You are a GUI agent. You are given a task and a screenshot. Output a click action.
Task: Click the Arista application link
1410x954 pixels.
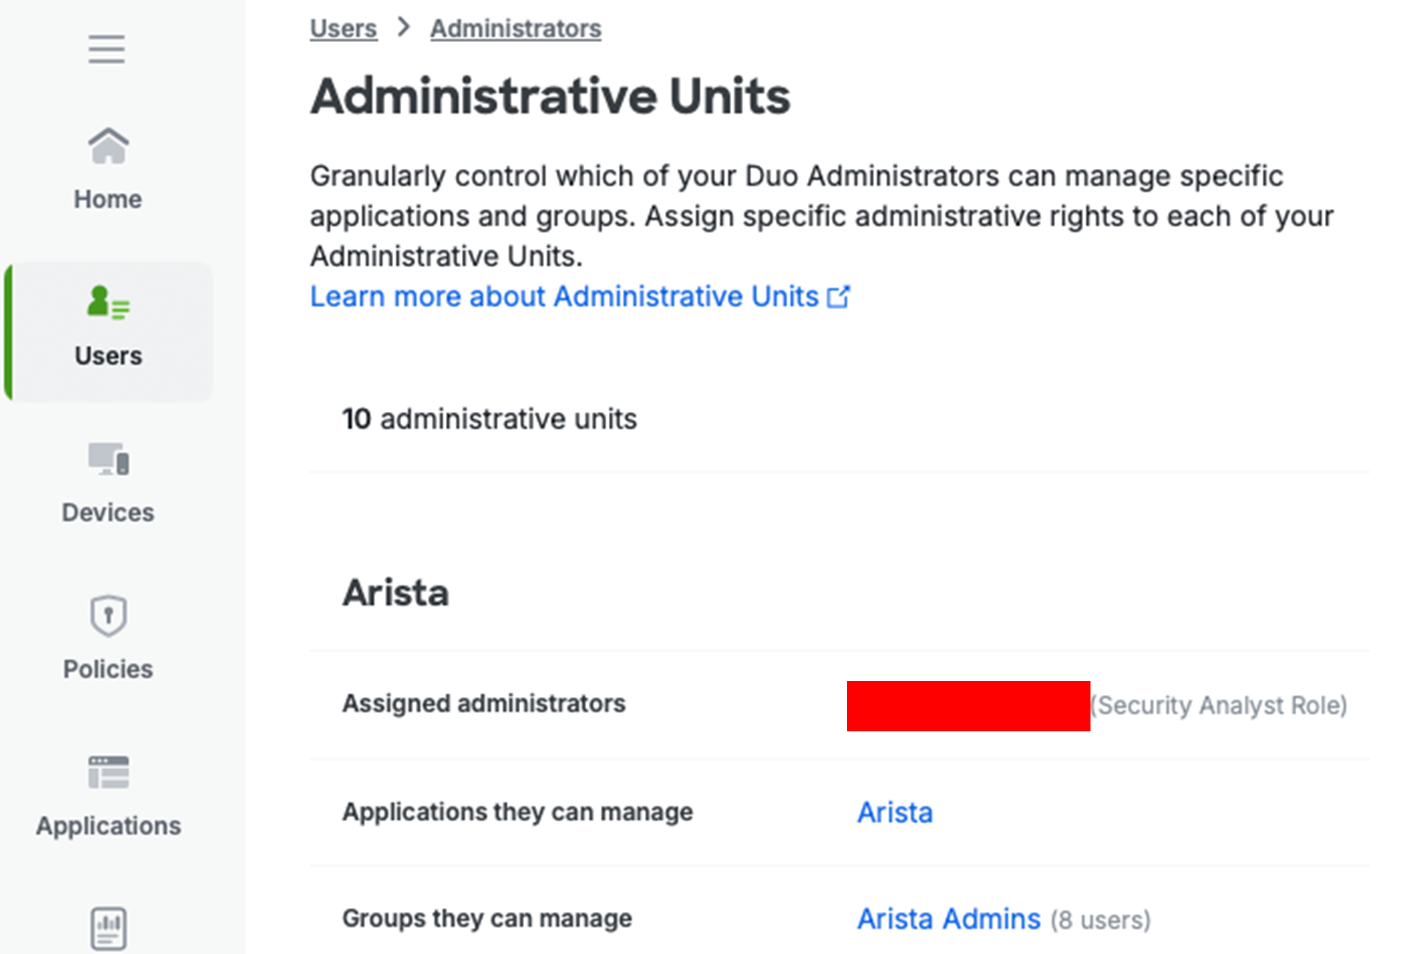click(894, 812)
